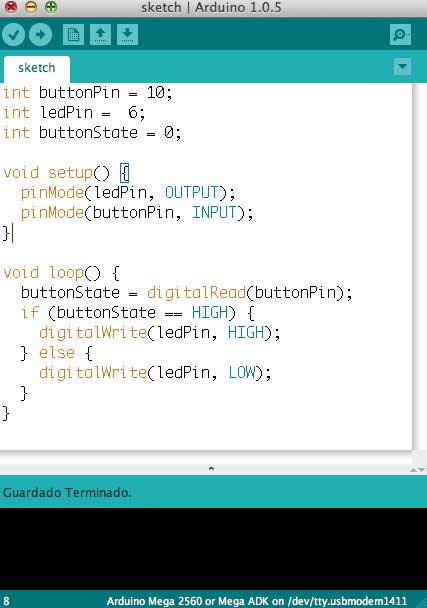Click the 'int buttonState = 0;' line
The height and width of the screenshot is (608, 427).
coord(92,133)
